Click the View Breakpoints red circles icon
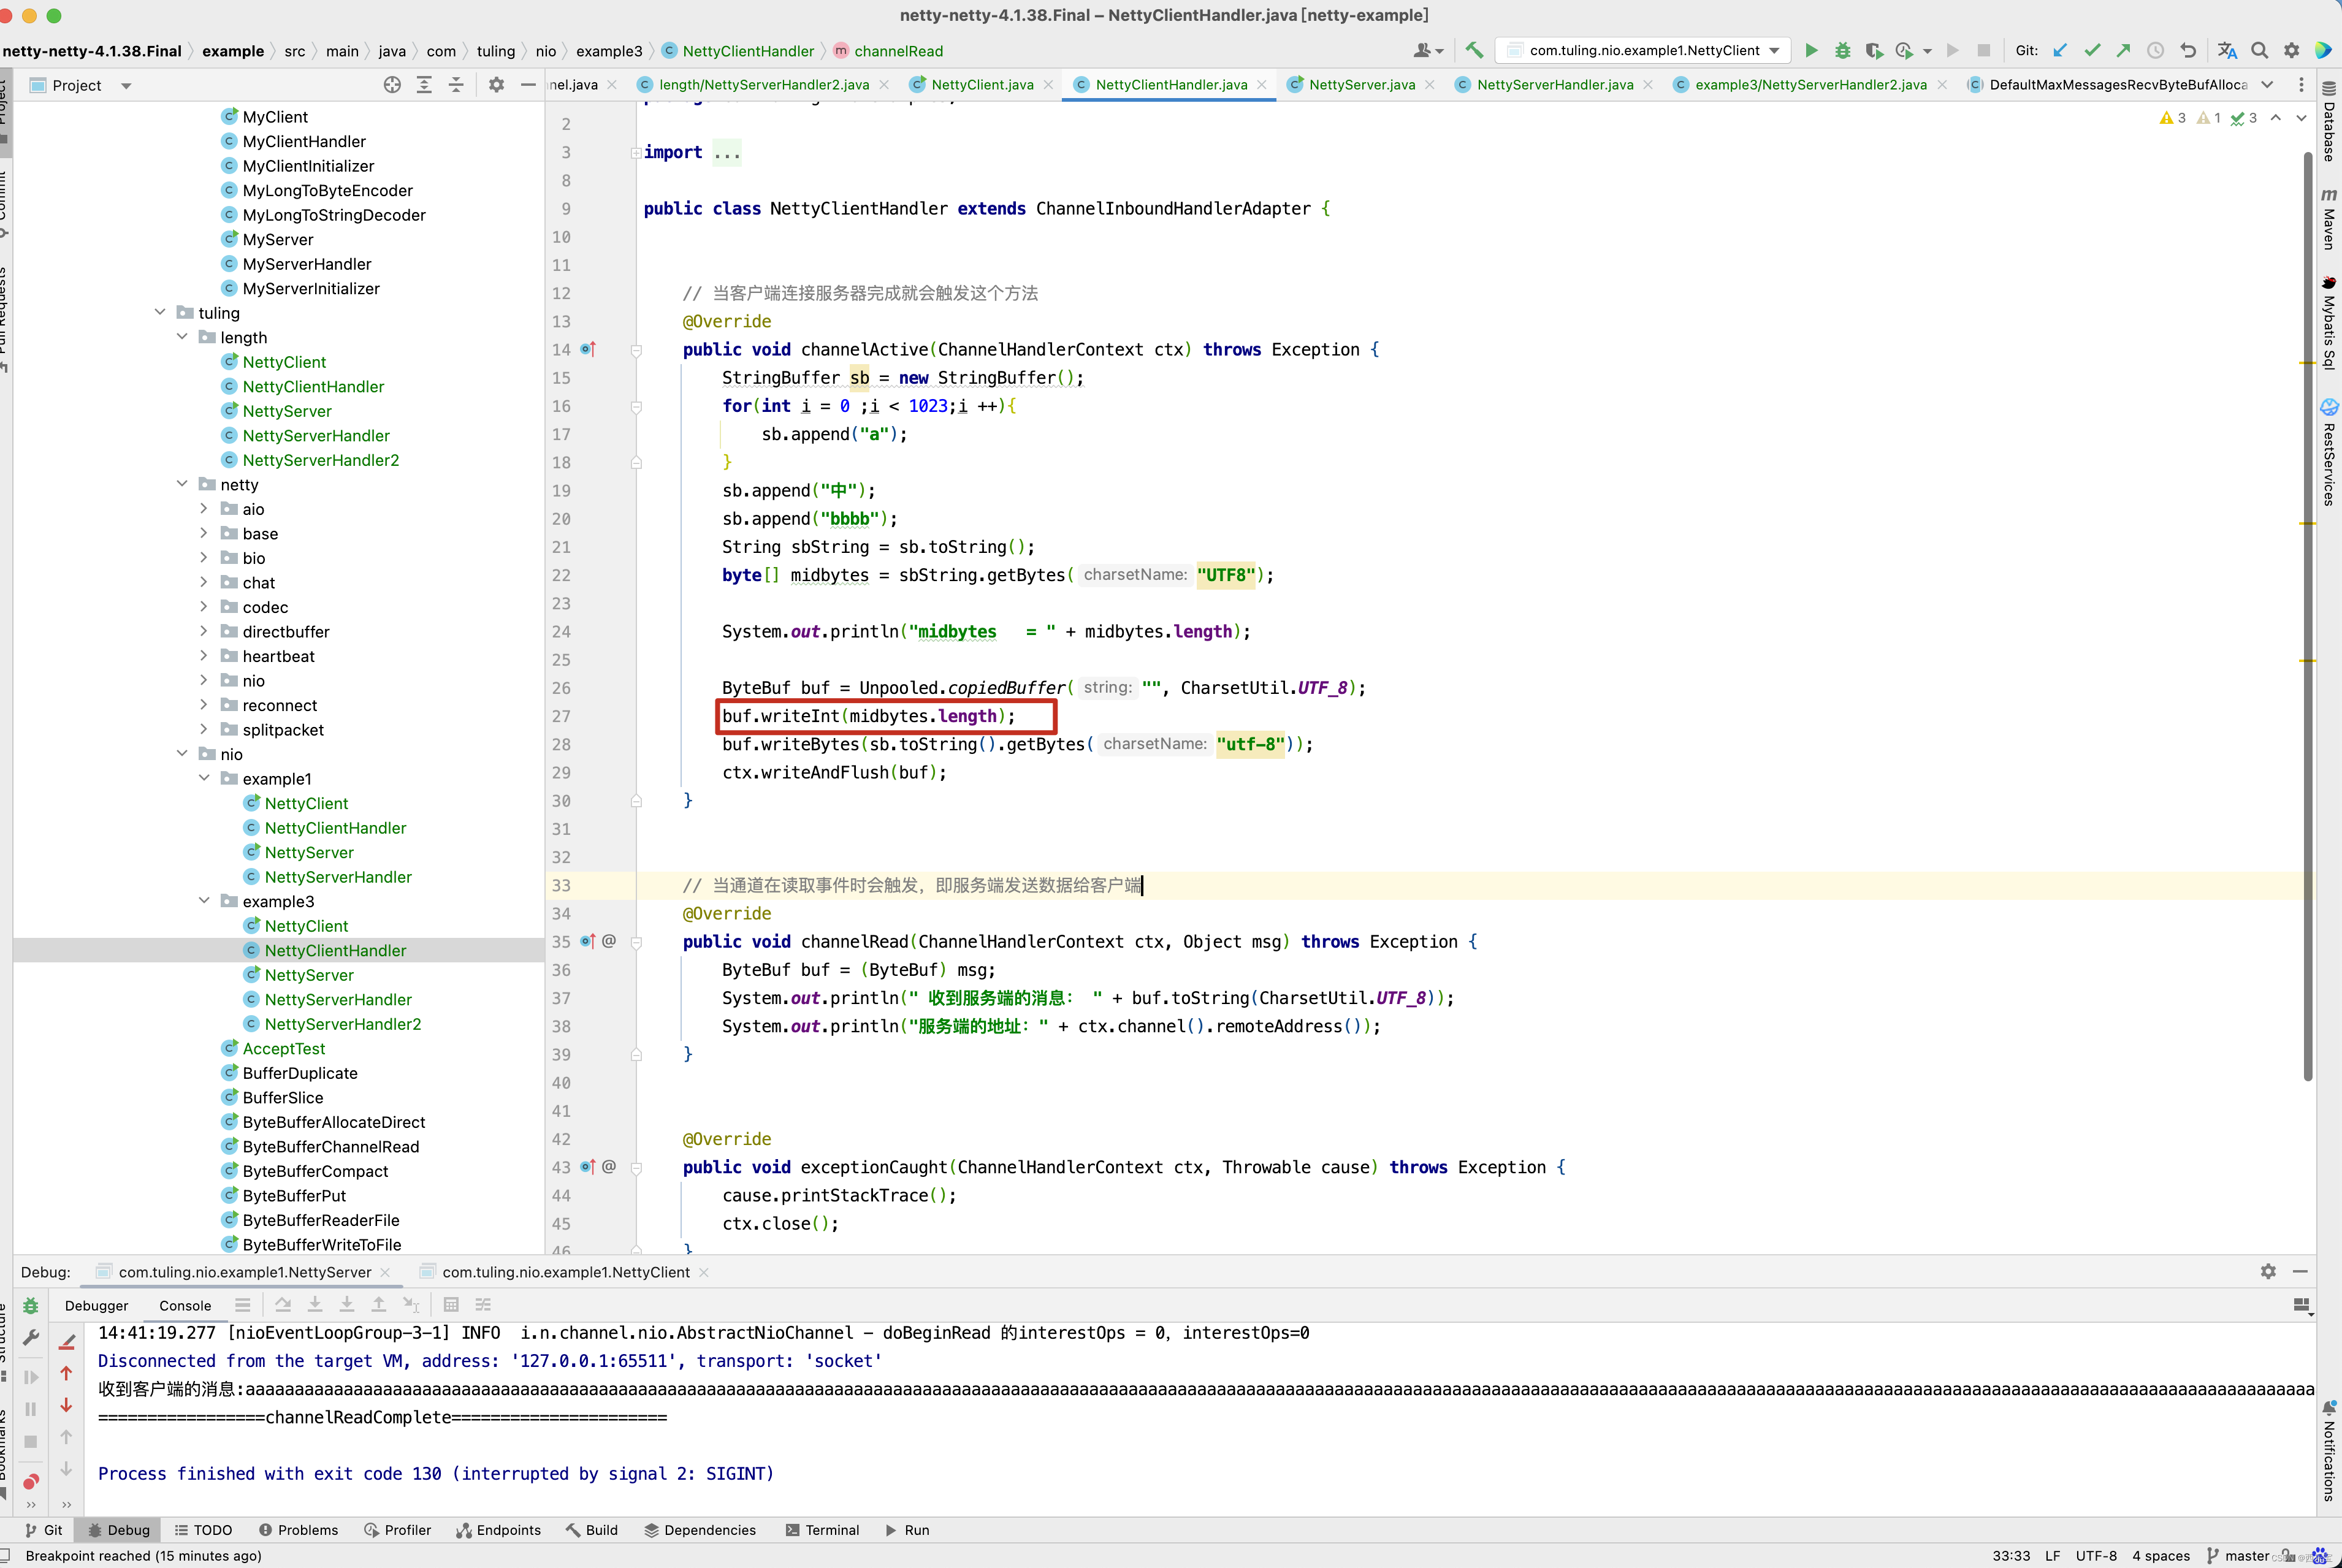The width and height of the screenshot is (2342, 1568). coord(31,1481)
